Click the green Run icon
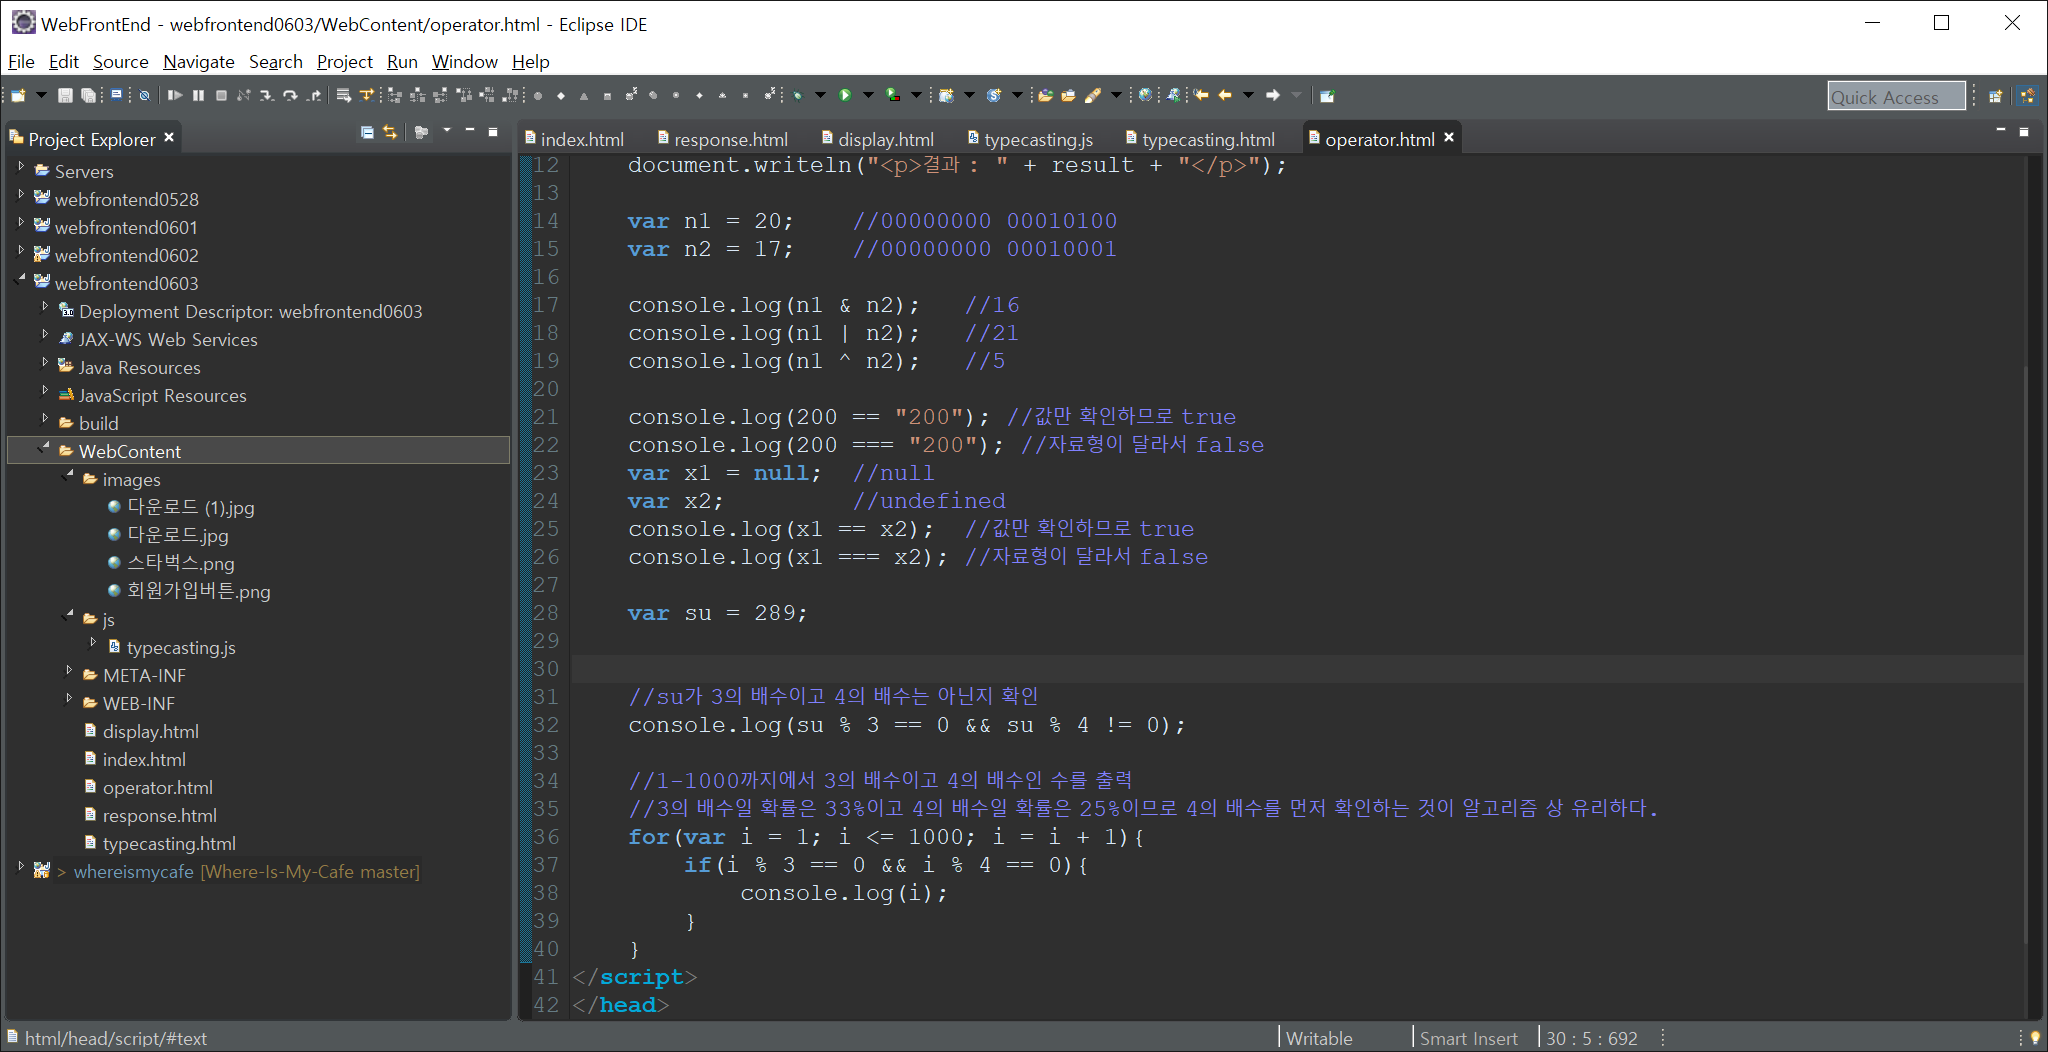 pos(845,96)
